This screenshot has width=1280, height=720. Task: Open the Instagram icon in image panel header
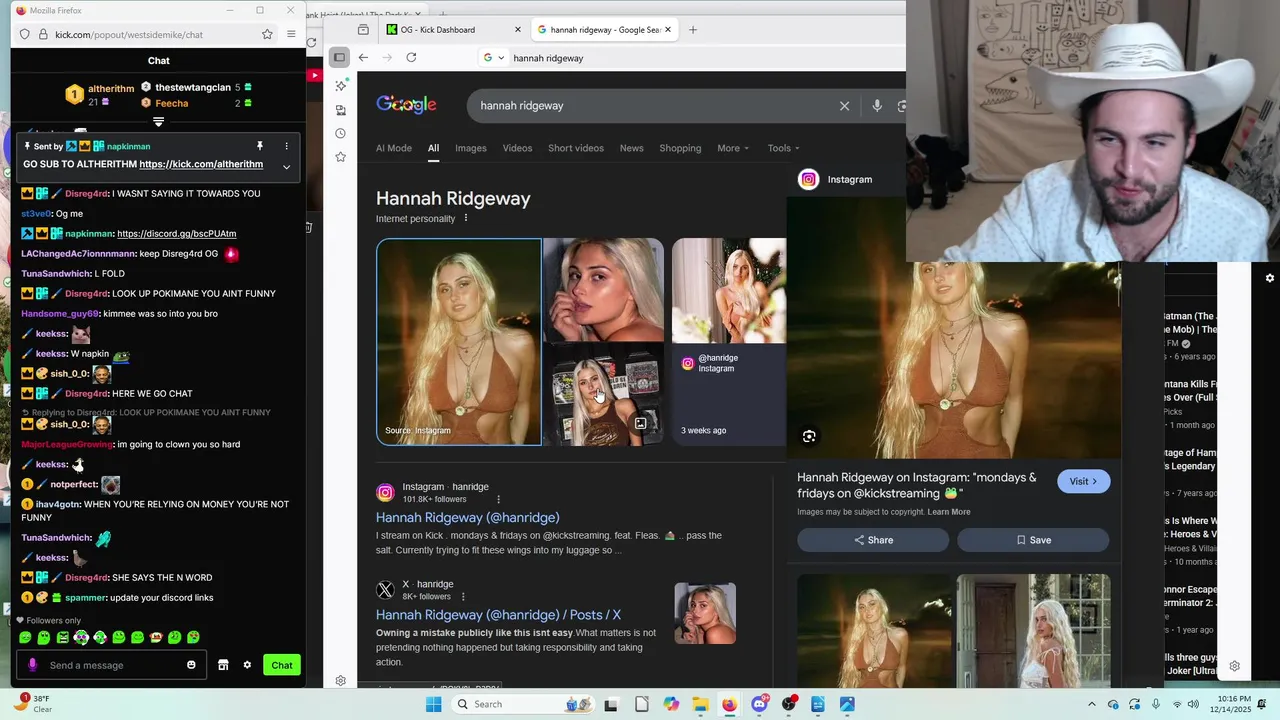click(808, 179)
